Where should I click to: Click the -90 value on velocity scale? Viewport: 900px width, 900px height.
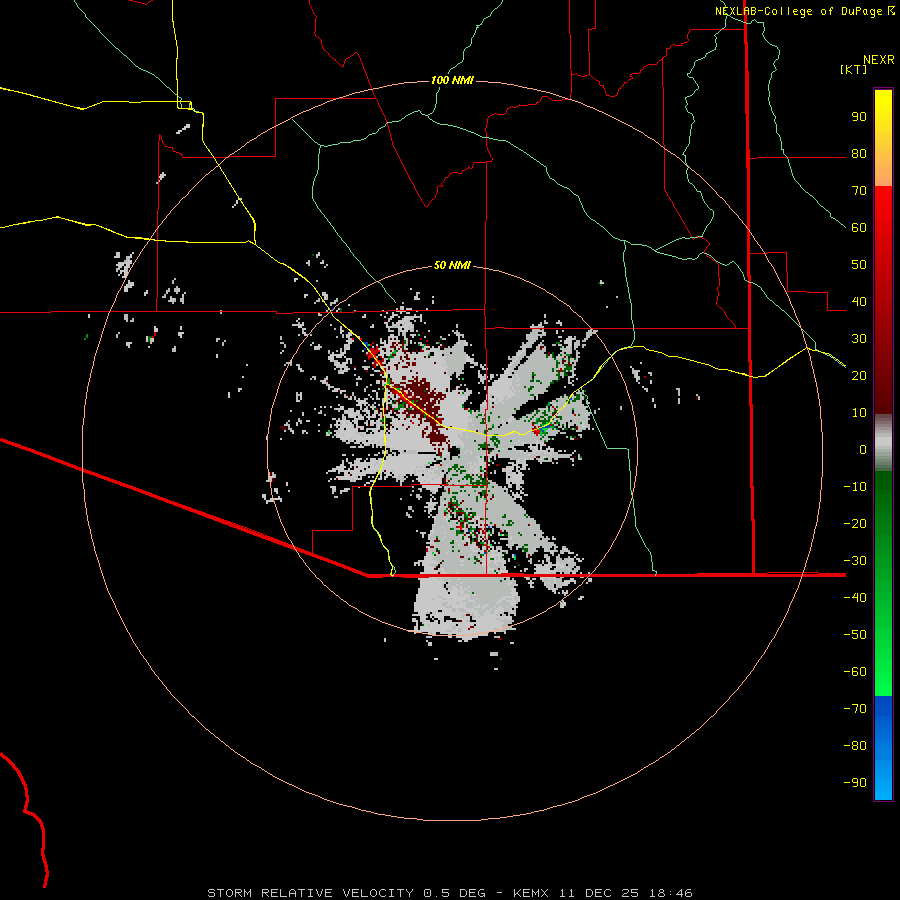point(855,783)
